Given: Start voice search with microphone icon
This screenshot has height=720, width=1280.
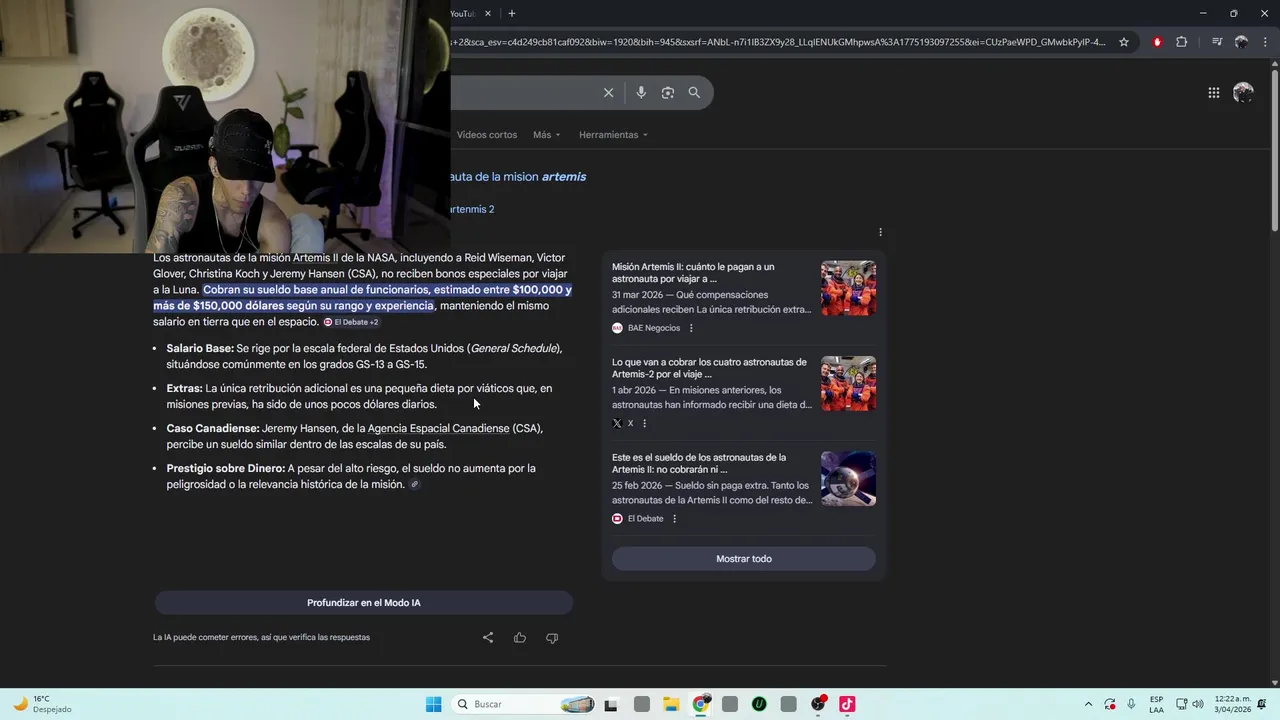Looking at the screenshot, I should point(641,92).
